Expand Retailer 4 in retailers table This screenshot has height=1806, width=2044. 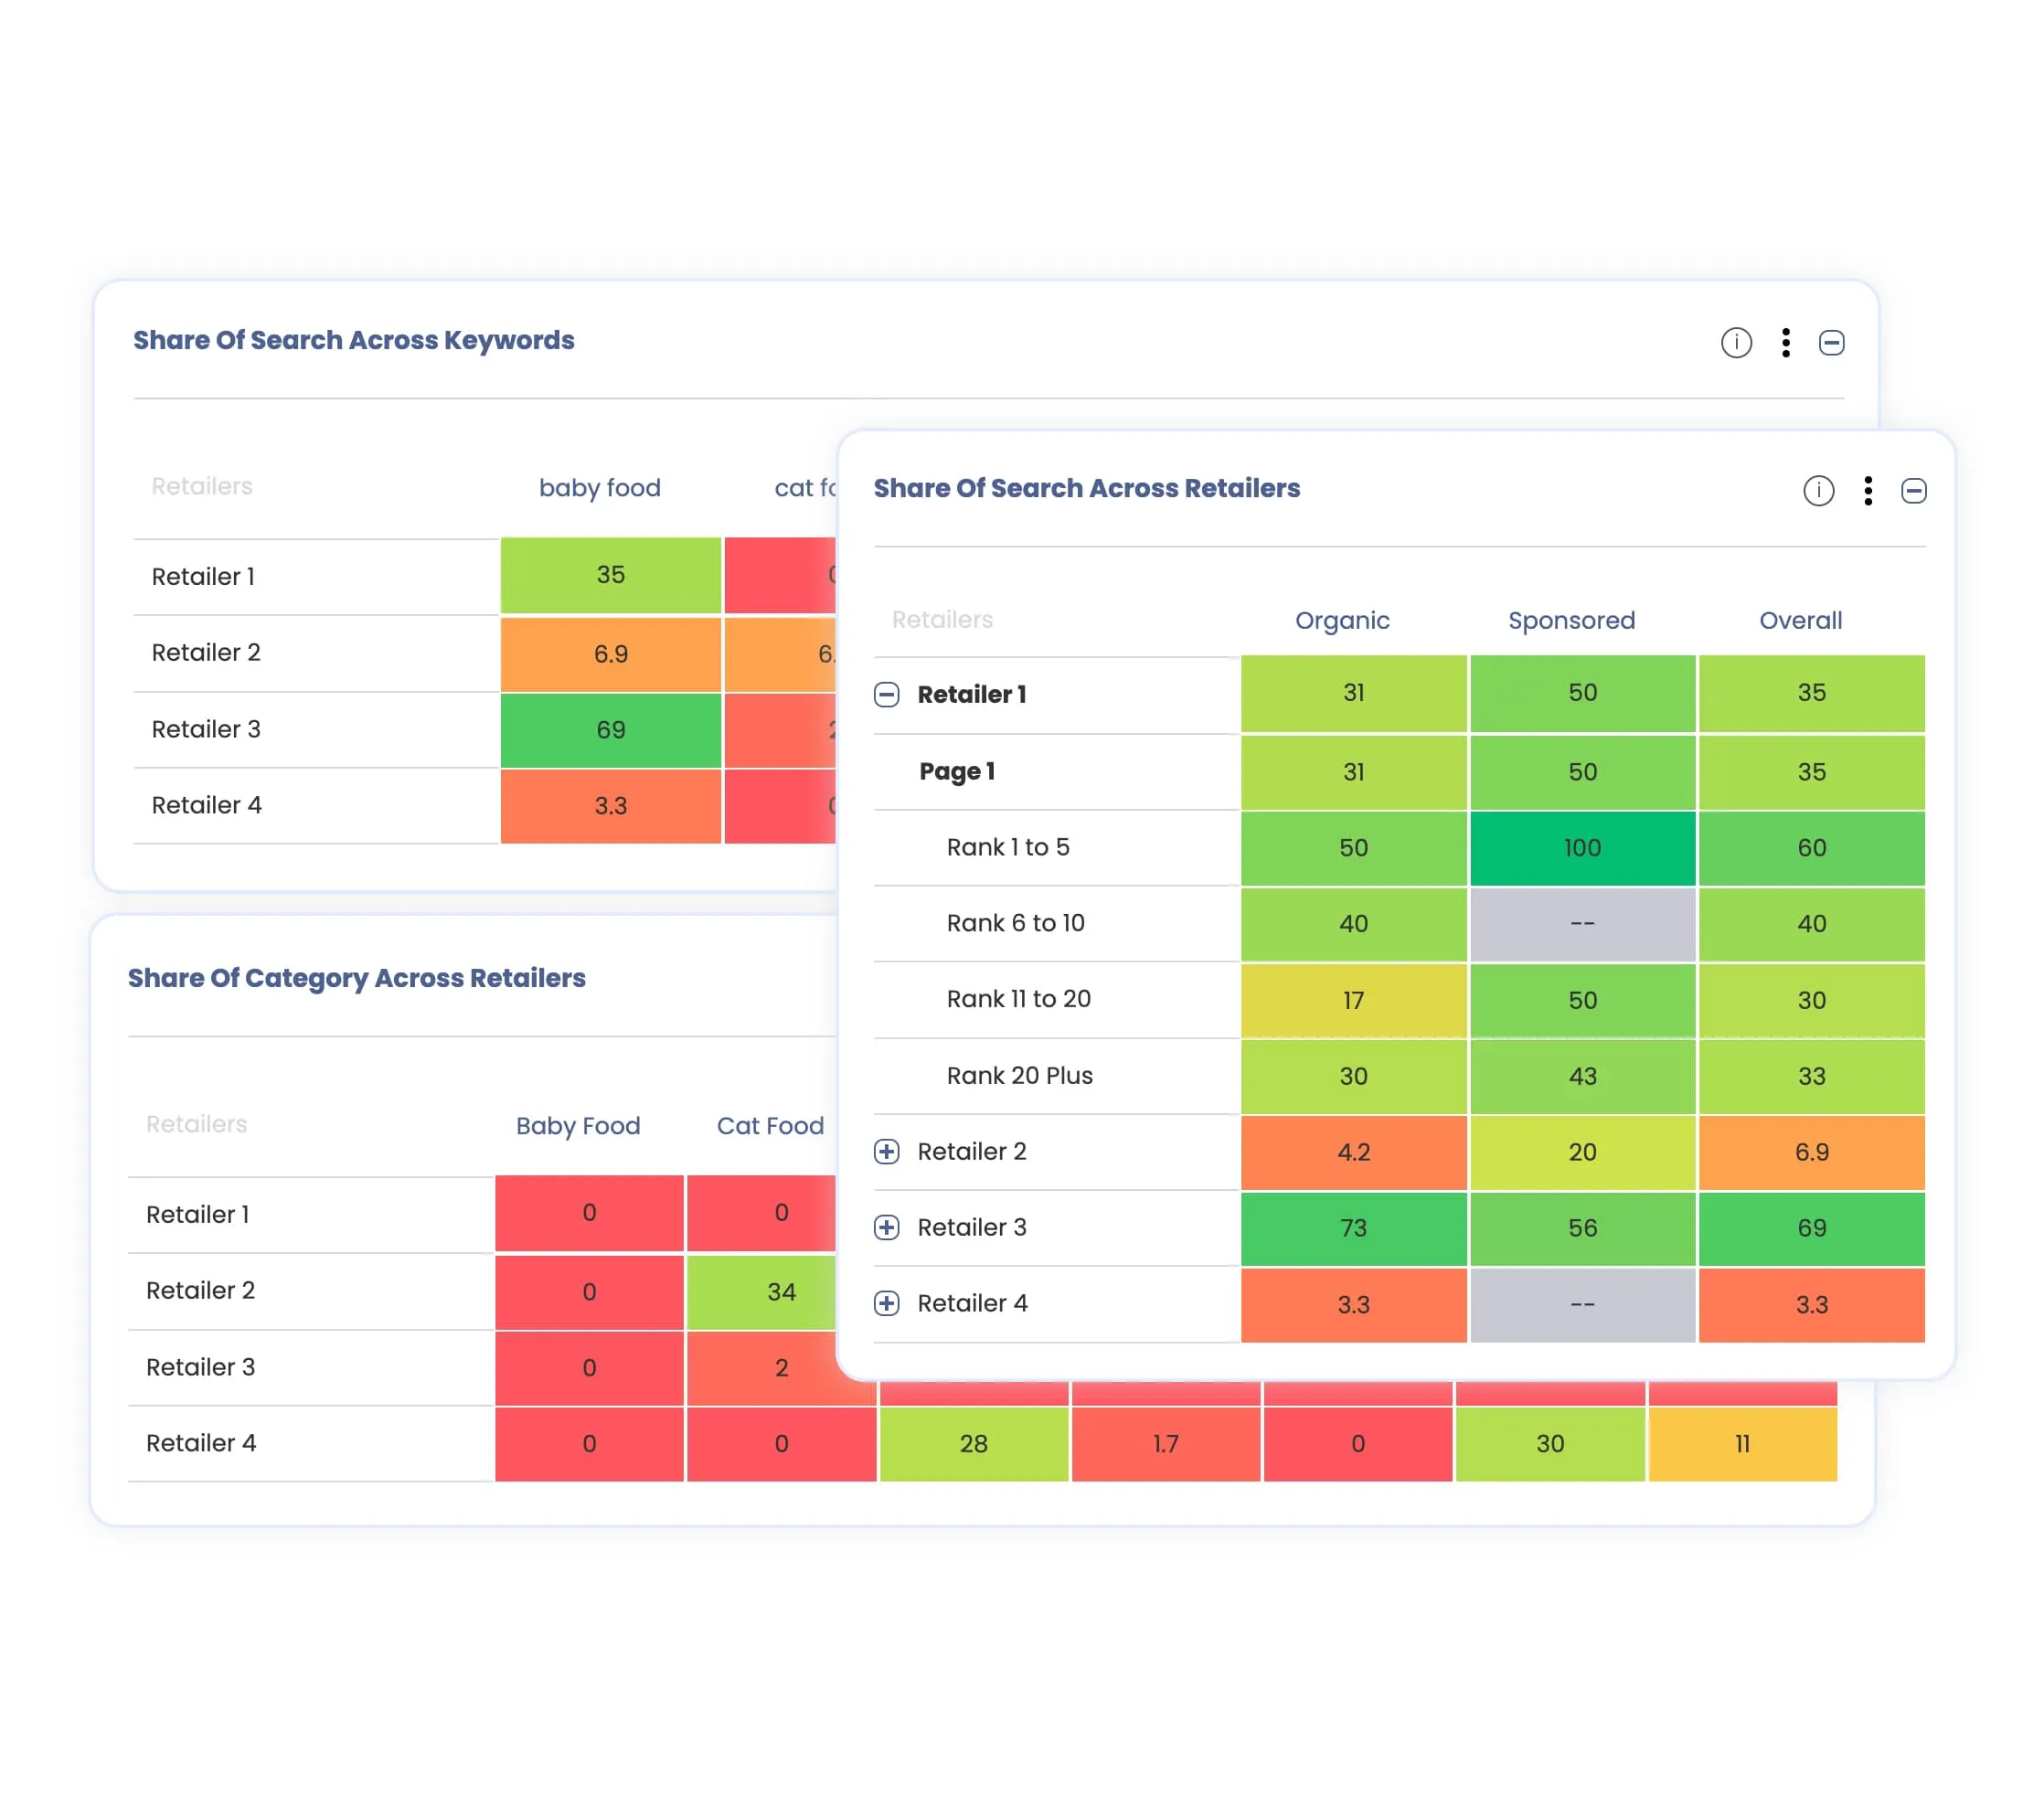click(887, 1303)
